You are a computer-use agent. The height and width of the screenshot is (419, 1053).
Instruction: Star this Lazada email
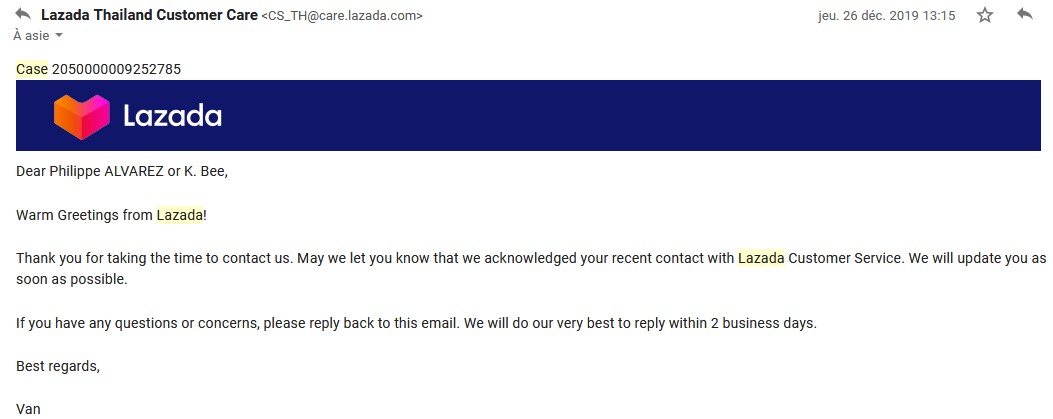[985, 15]
